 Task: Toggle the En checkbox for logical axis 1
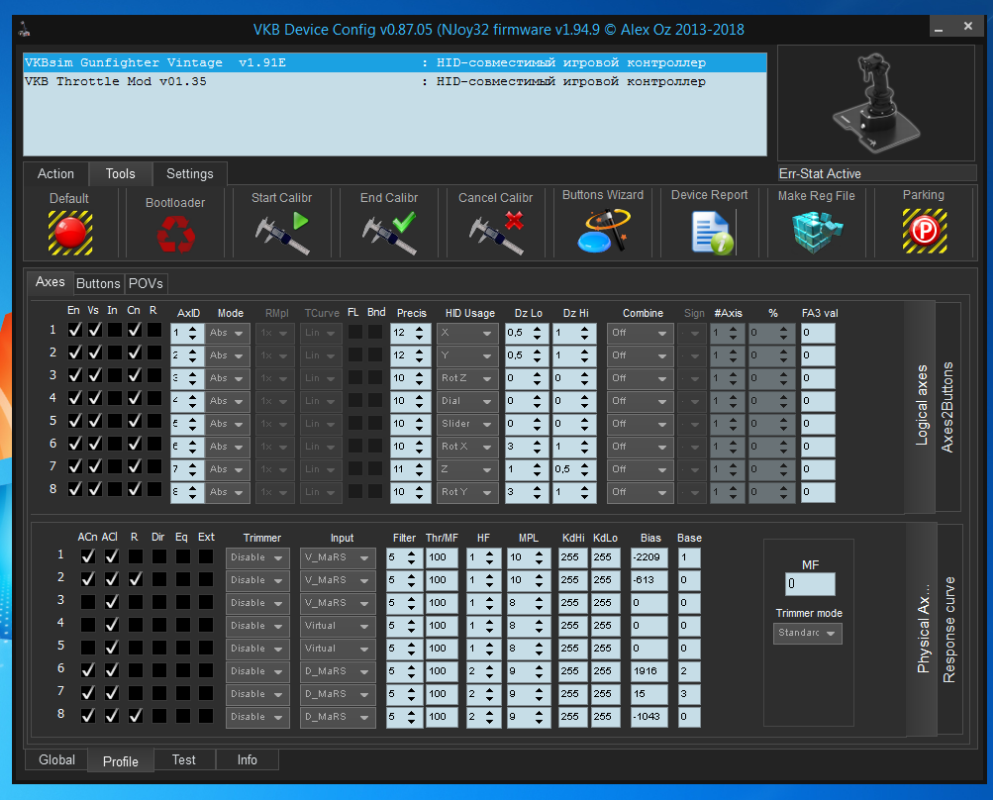75,330
